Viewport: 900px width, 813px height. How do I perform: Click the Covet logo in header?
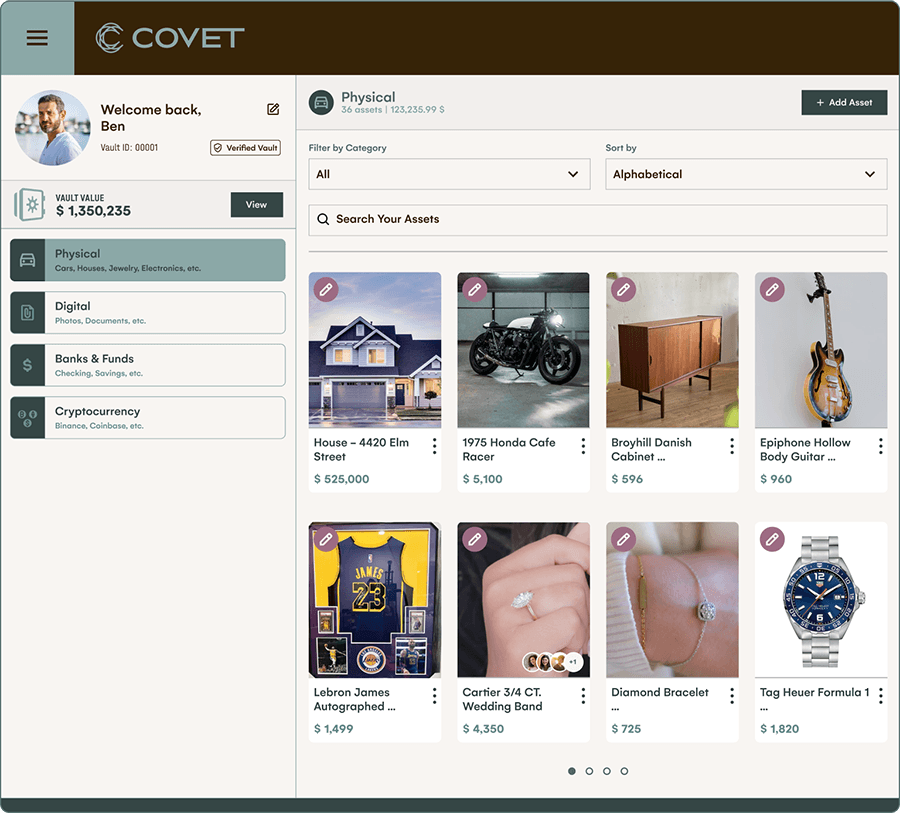[x=170, y=38]
